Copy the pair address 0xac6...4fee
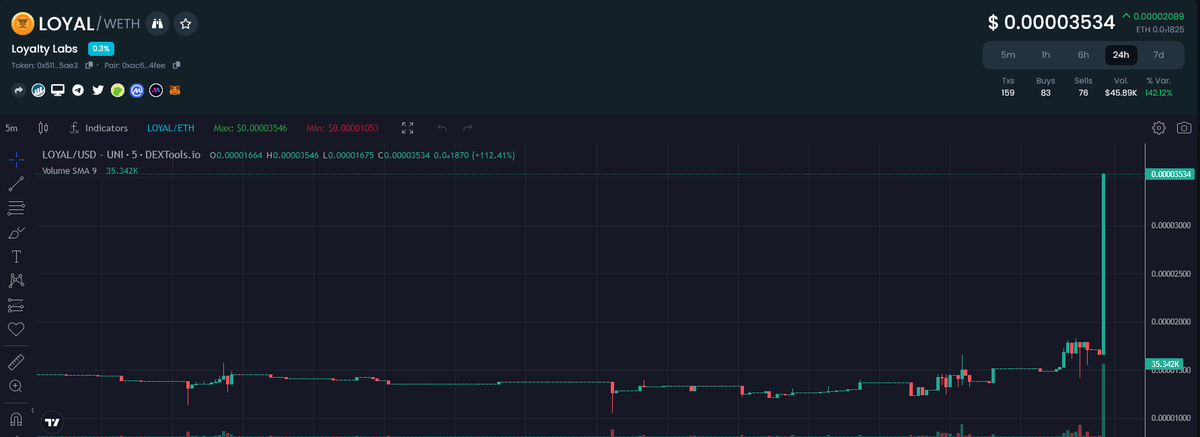 [177, 65]
